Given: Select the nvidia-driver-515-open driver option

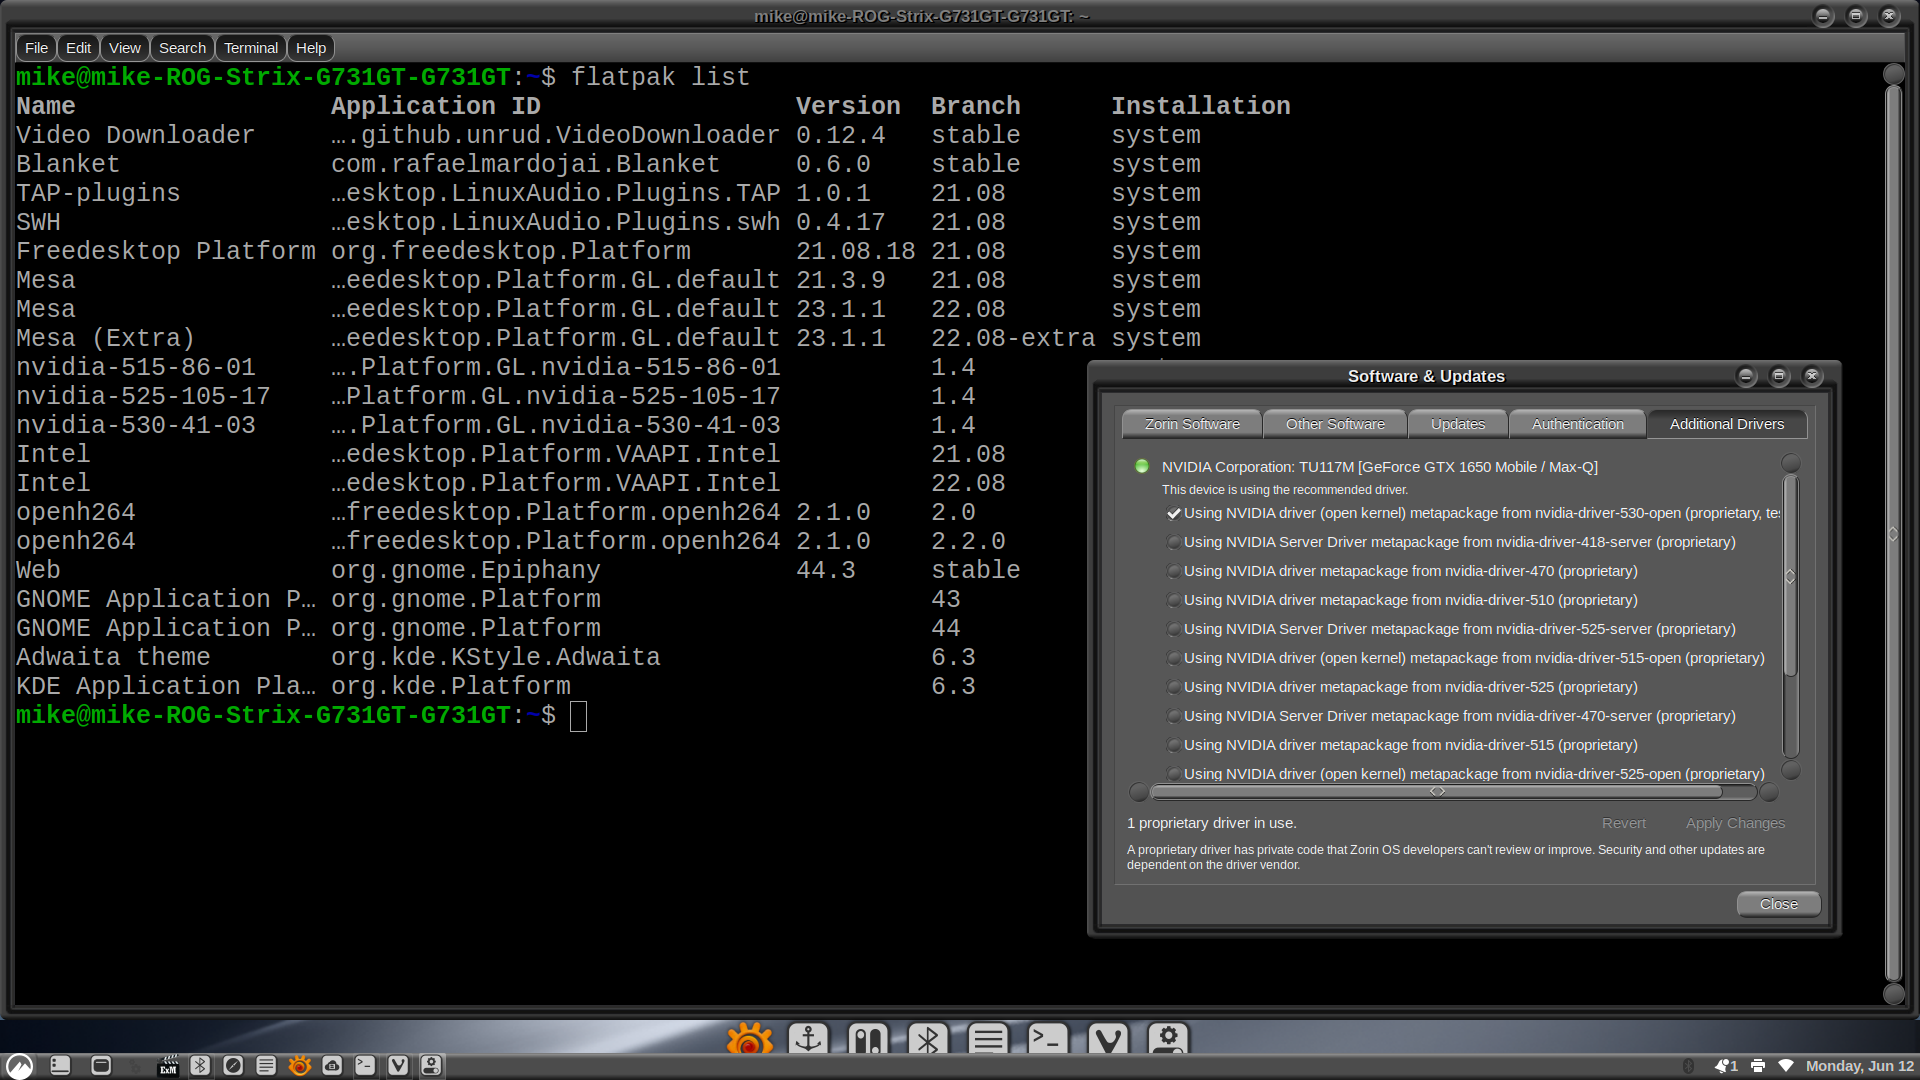Looking at the screenshot, I should (1466, 658).
